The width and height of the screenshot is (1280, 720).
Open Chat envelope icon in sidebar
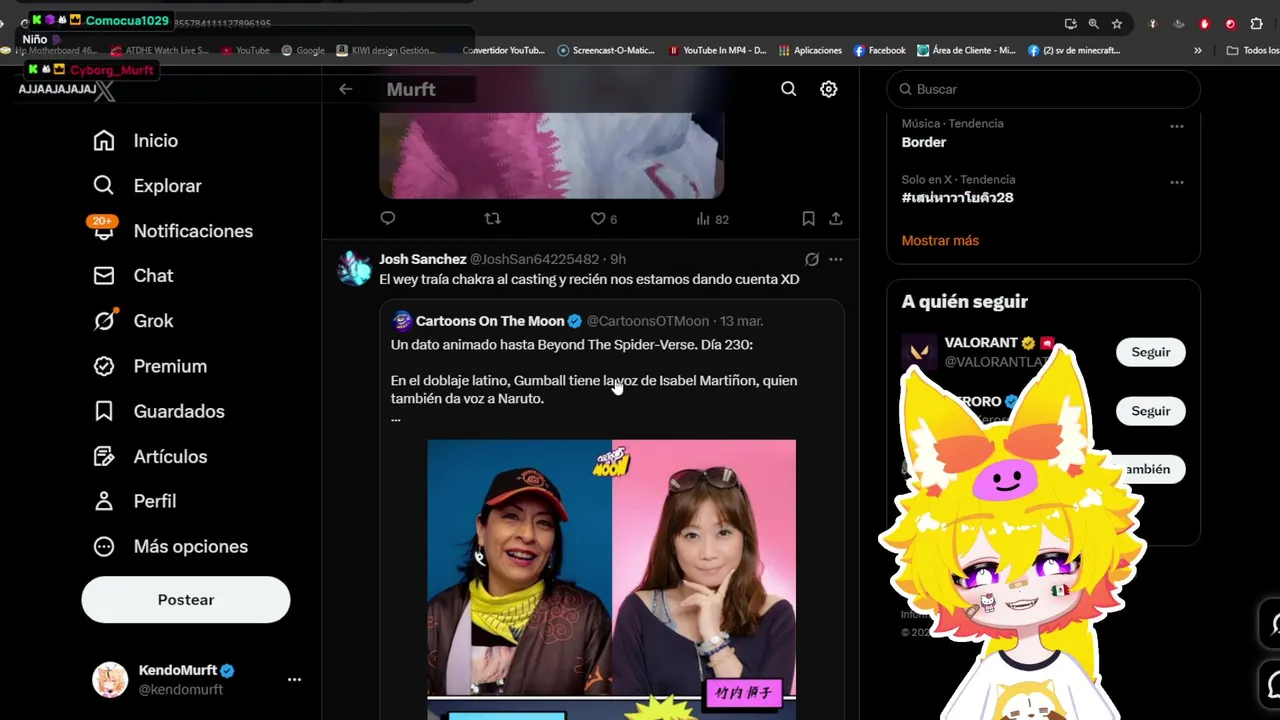(104, 276)
